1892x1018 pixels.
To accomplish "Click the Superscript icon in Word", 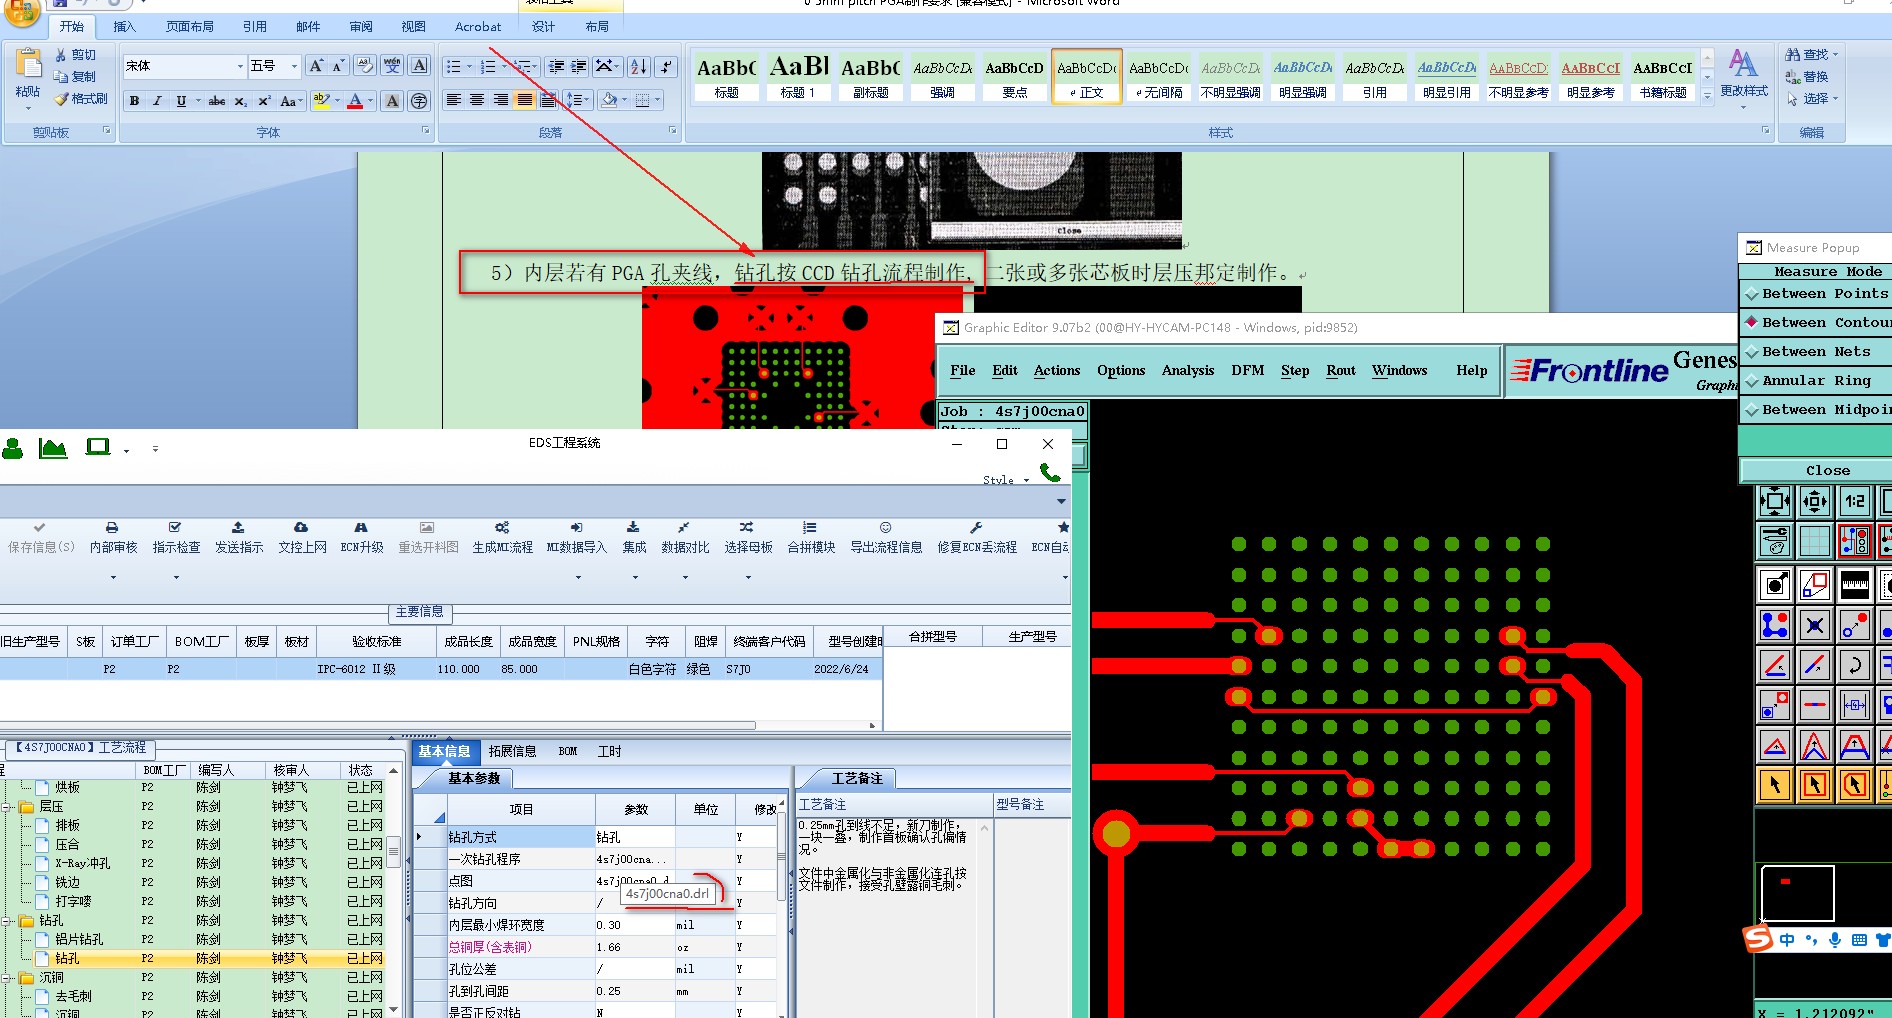I will (x=264, y=101).
